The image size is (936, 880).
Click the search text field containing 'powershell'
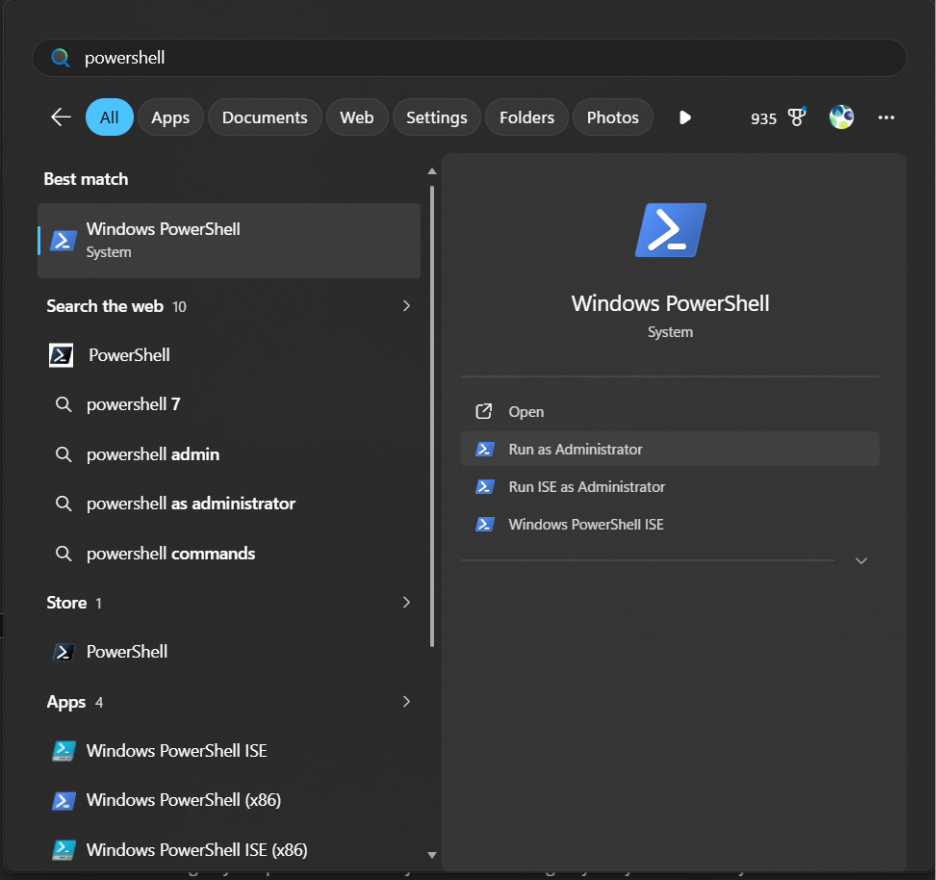469,58
